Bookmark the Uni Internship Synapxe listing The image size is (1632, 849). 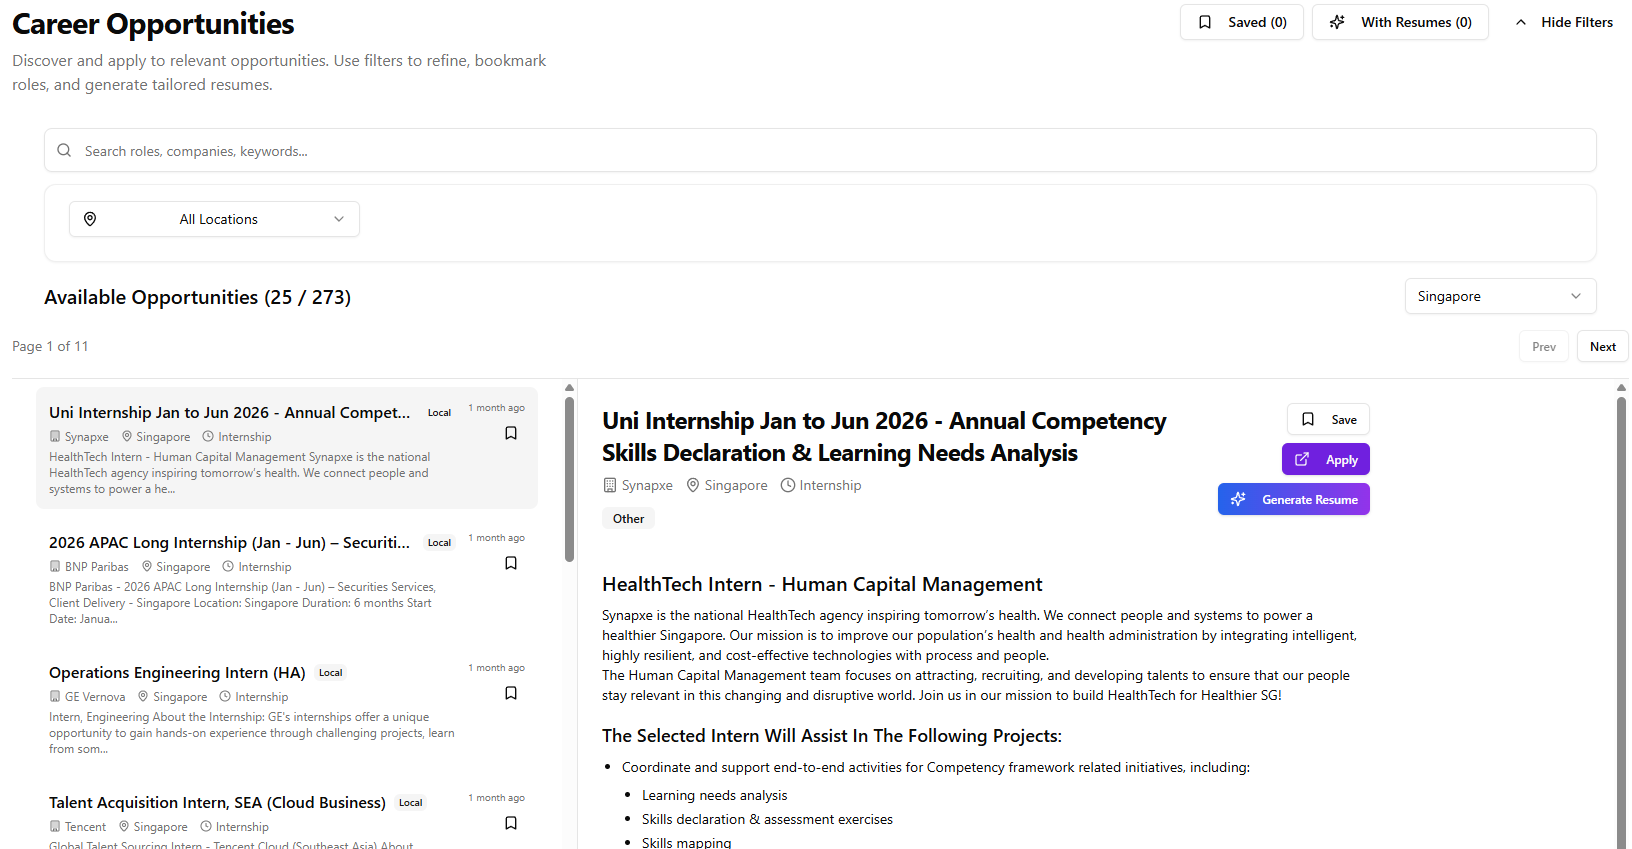point(511,433)
